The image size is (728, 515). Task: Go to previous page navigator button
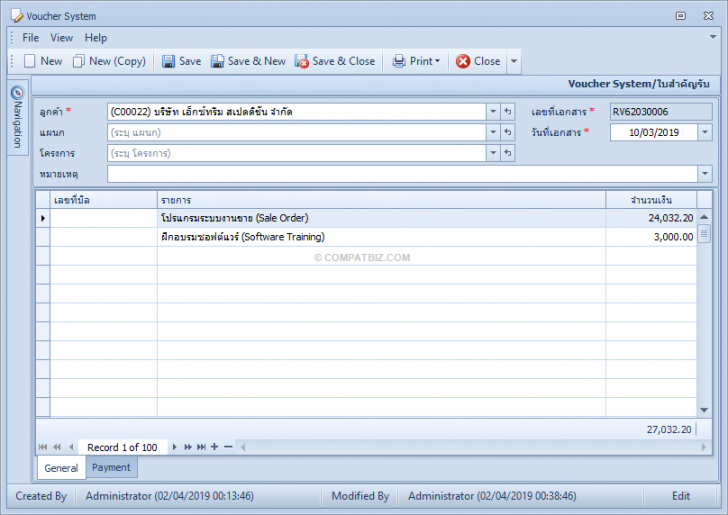(x=57, y=447)
